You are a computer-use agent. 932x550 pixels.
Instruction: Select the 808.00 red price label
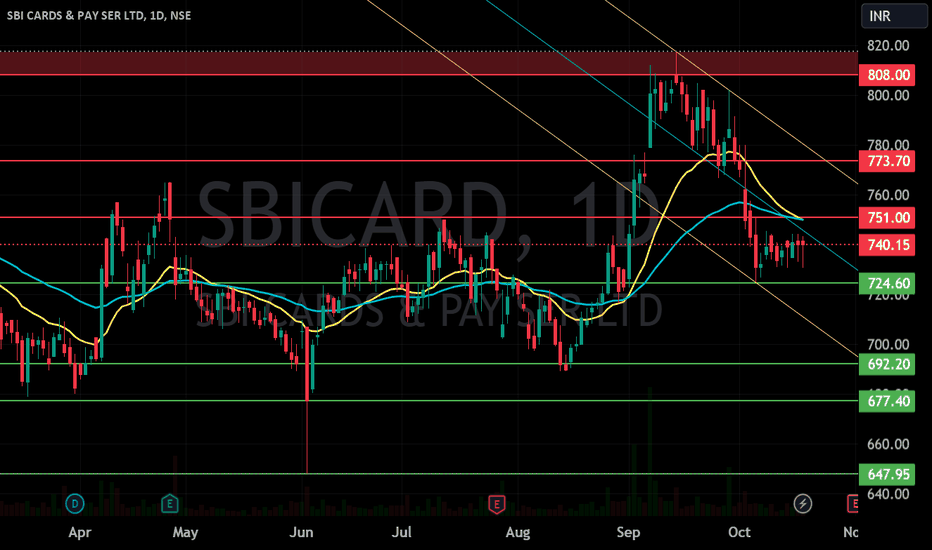[x=887, y=75]
